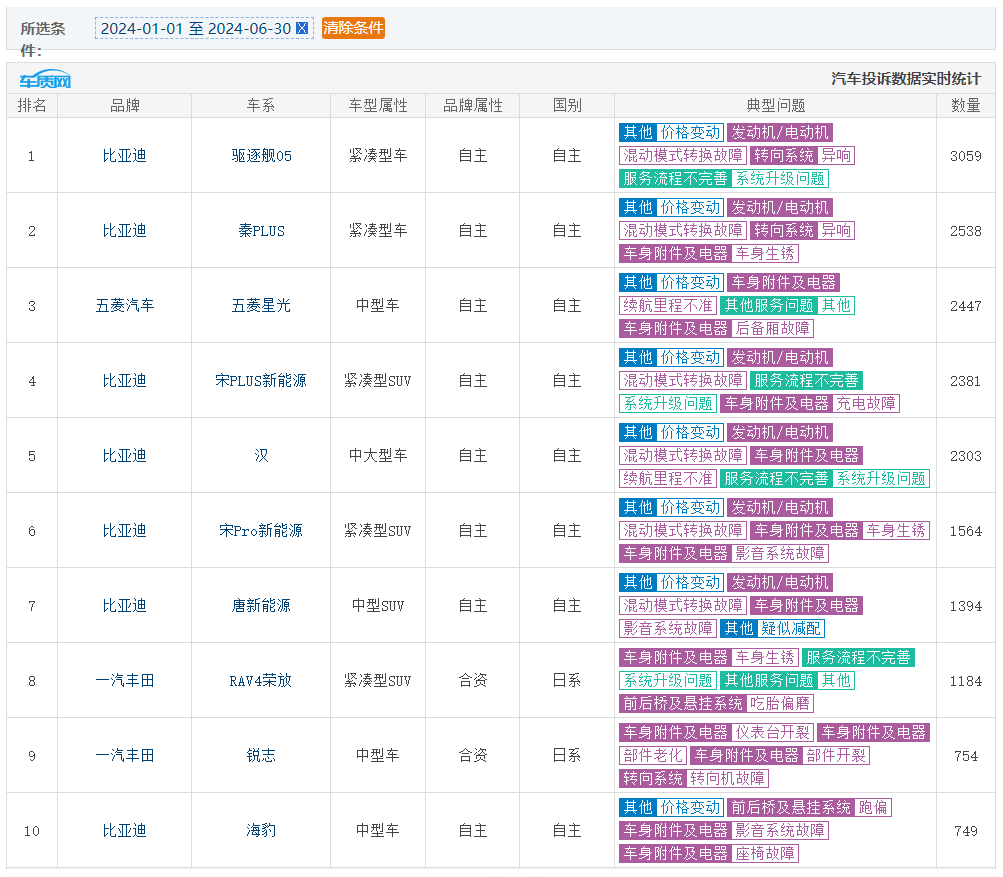The image size is (1003, 877).
Task: Click 续航里程不准 tag in 汉 row
Action: click(668, 478)
